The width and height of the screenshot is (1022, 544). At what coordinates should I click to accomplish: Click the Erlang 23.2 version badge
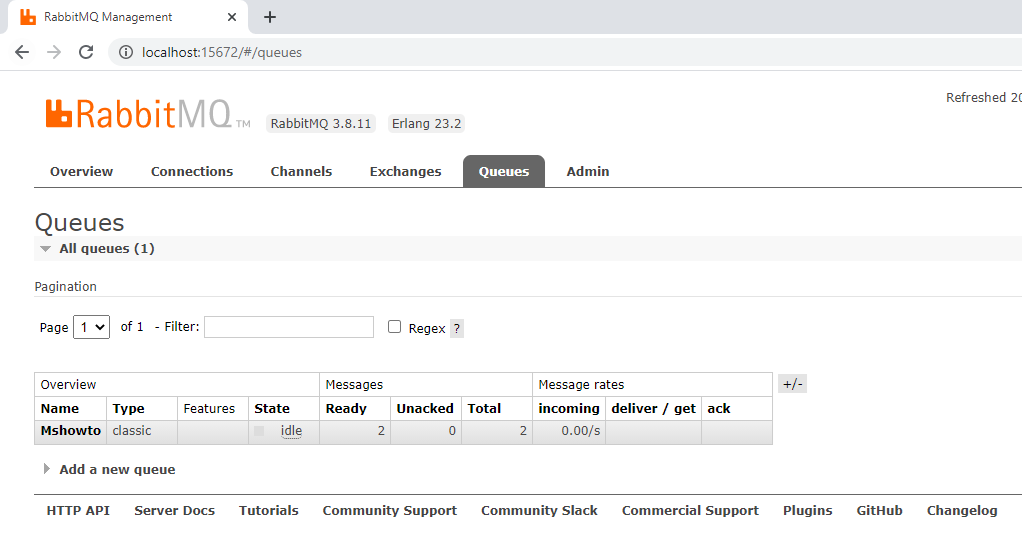pyautogui.click(x=426, y=123)
